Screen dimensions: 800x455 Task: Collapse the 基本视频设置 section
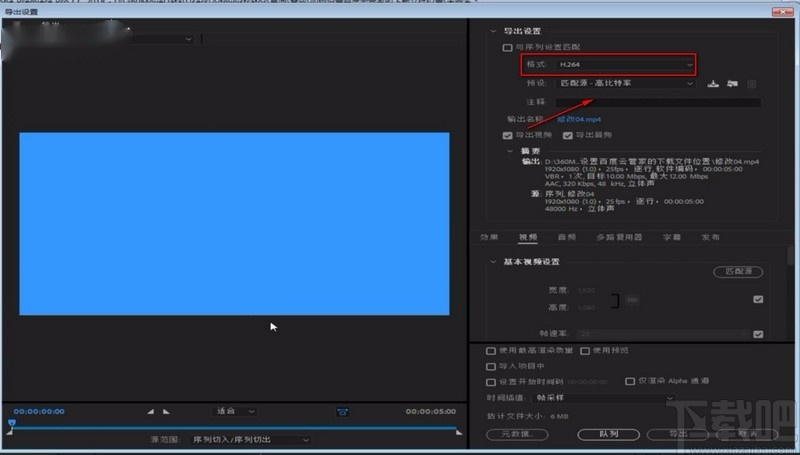493,262
